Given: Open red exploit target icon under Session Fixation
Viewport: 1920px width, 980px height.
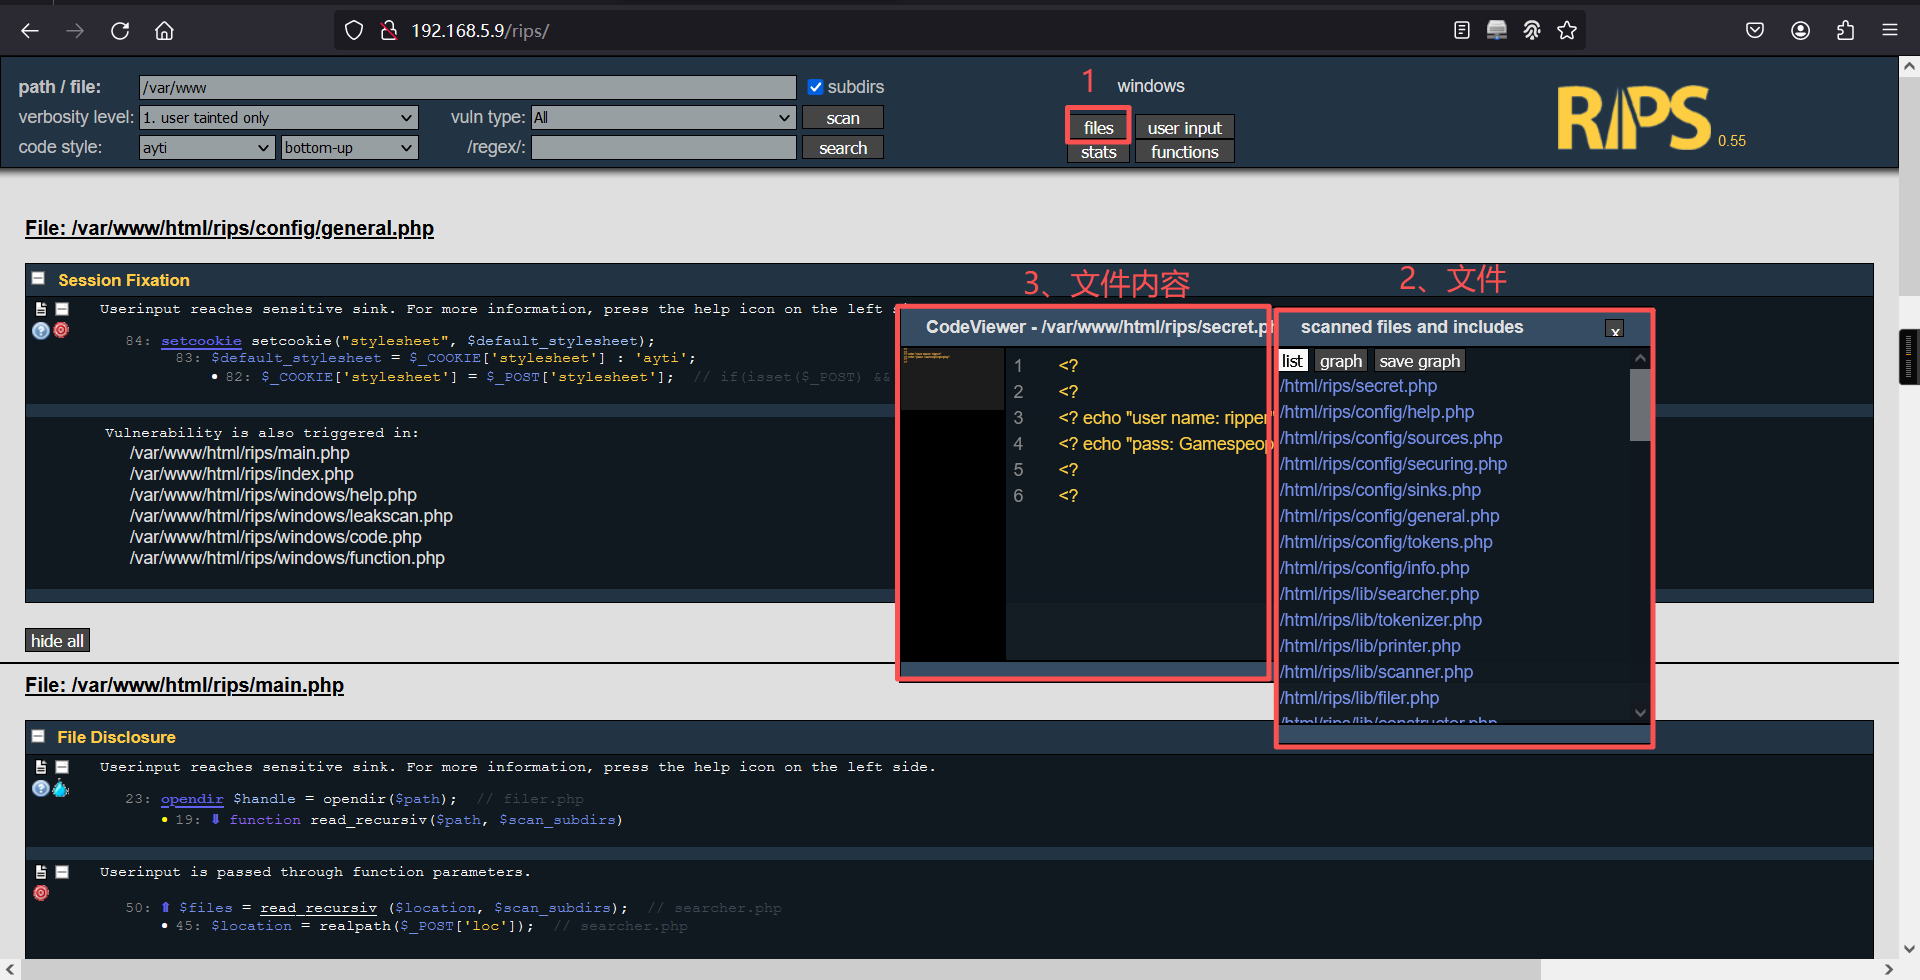Looking at the screenshot, I should click(61, 330).
